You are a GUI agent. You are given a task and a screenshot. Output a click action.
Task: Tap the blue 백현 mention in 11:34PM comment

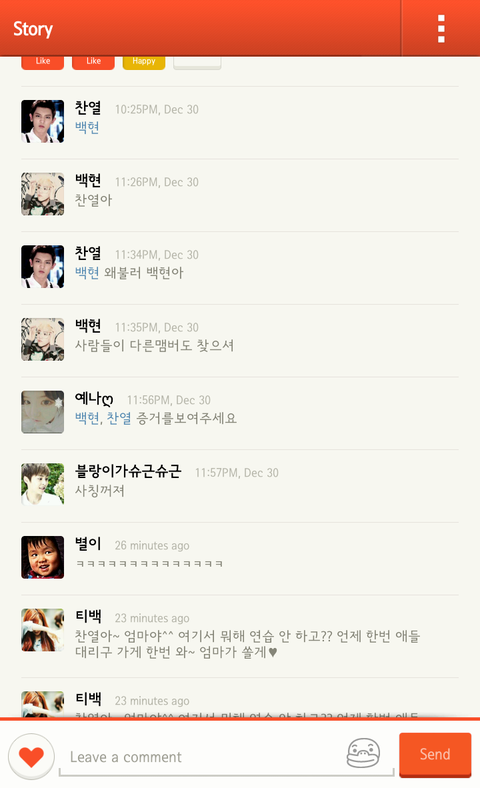(87, 272)
